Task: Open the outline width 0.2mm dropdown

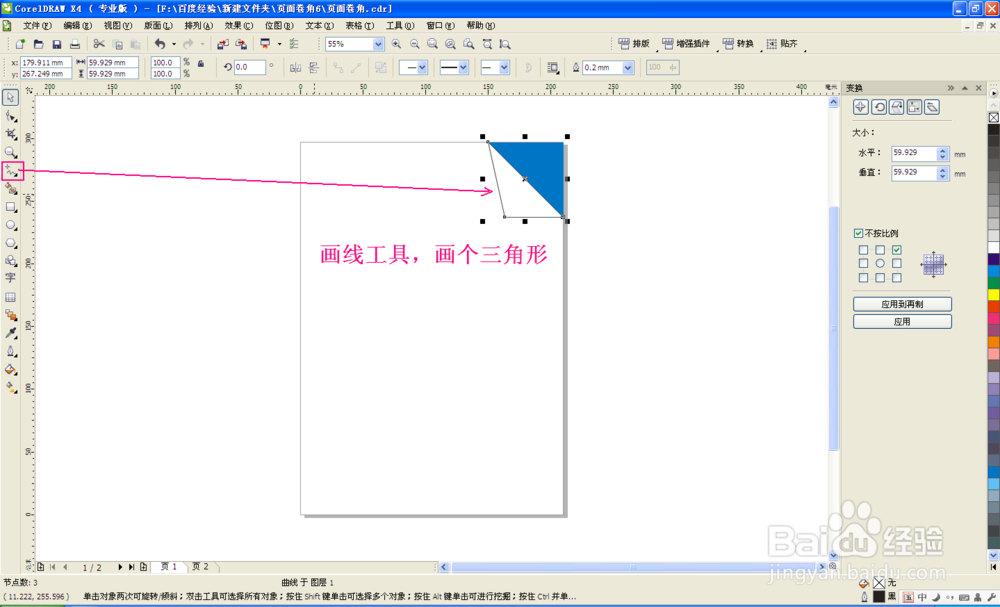Action: click(628, 67)
